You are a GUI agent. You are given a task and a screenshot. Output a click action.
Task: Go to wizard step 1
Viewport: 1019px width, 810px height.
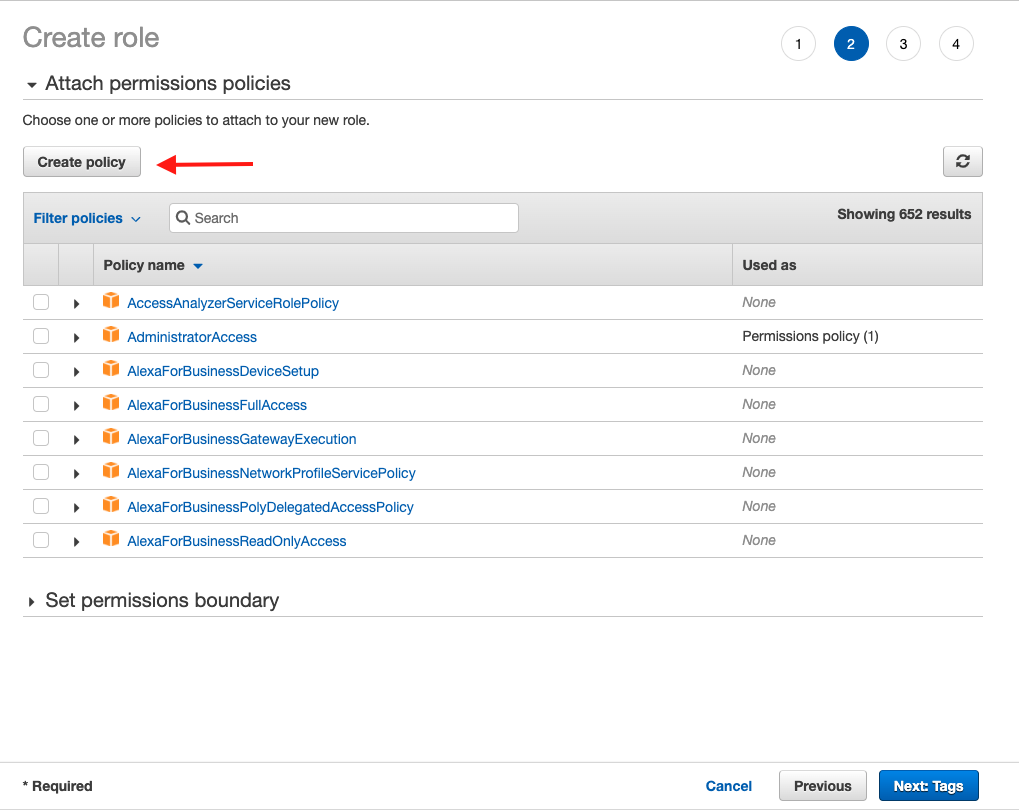pyautogui.click(x=798, y=44)
